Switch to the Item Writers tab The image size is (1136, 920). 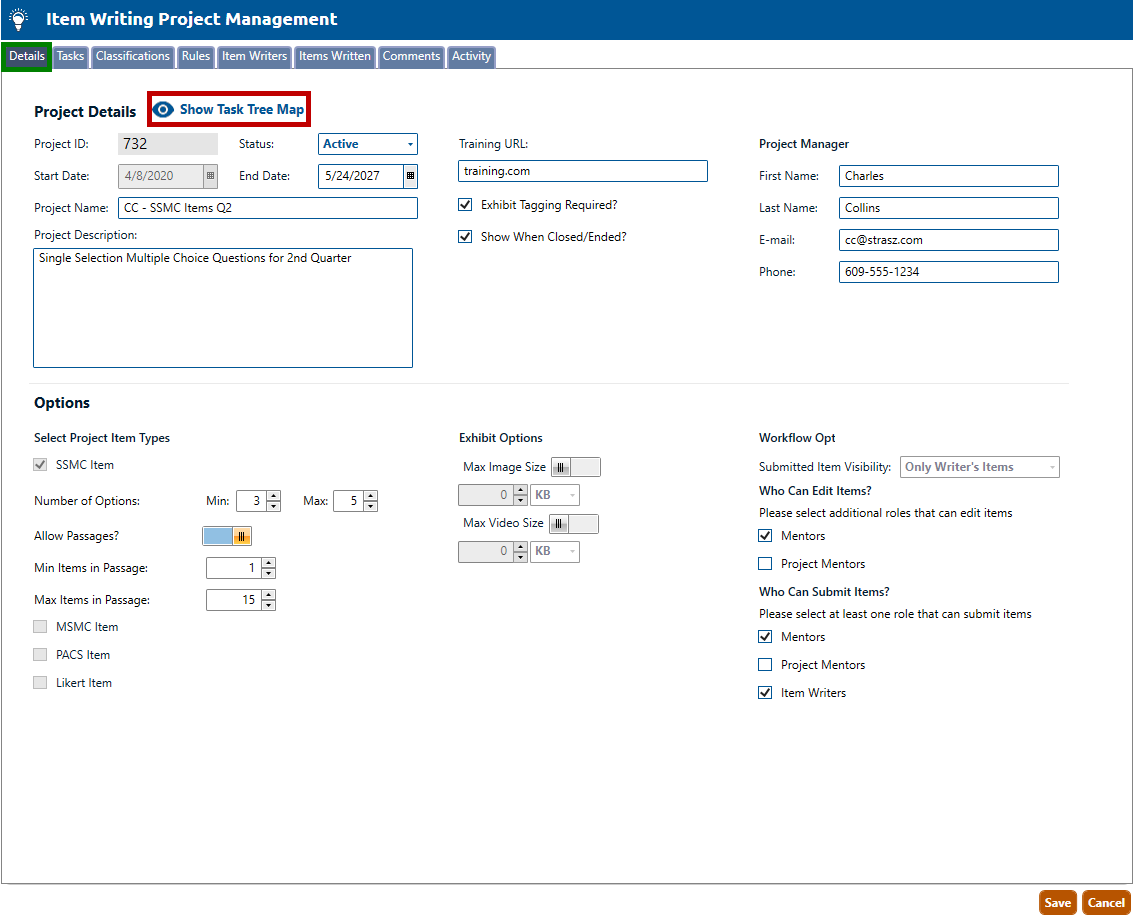(254, 57)
